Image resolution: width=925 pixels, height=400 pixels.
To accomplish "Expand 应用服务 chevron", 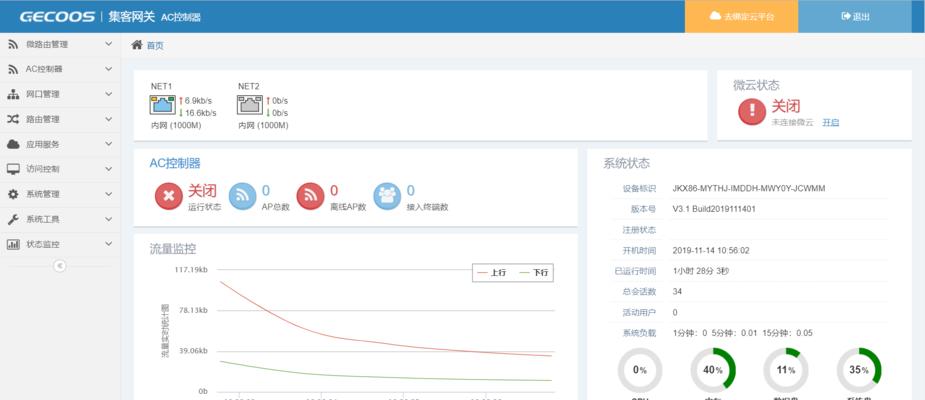I will click(x=109, y=145).
